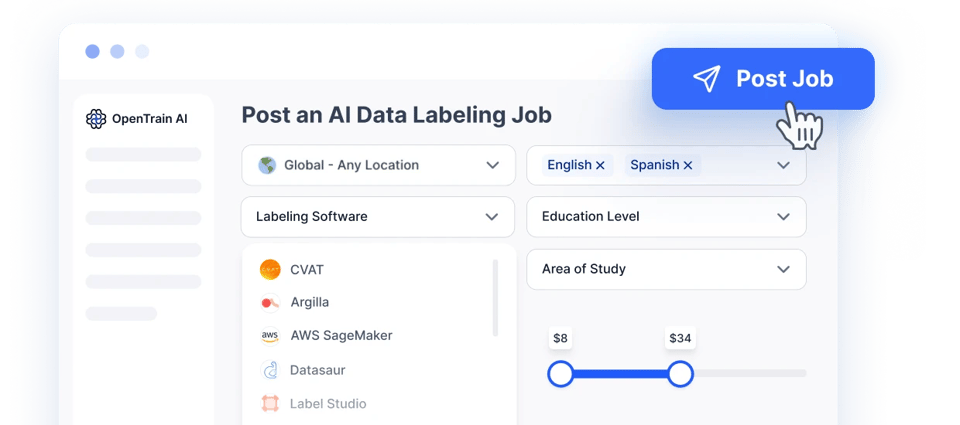Expand the Global - Any Location dropdown

(492, 165)
